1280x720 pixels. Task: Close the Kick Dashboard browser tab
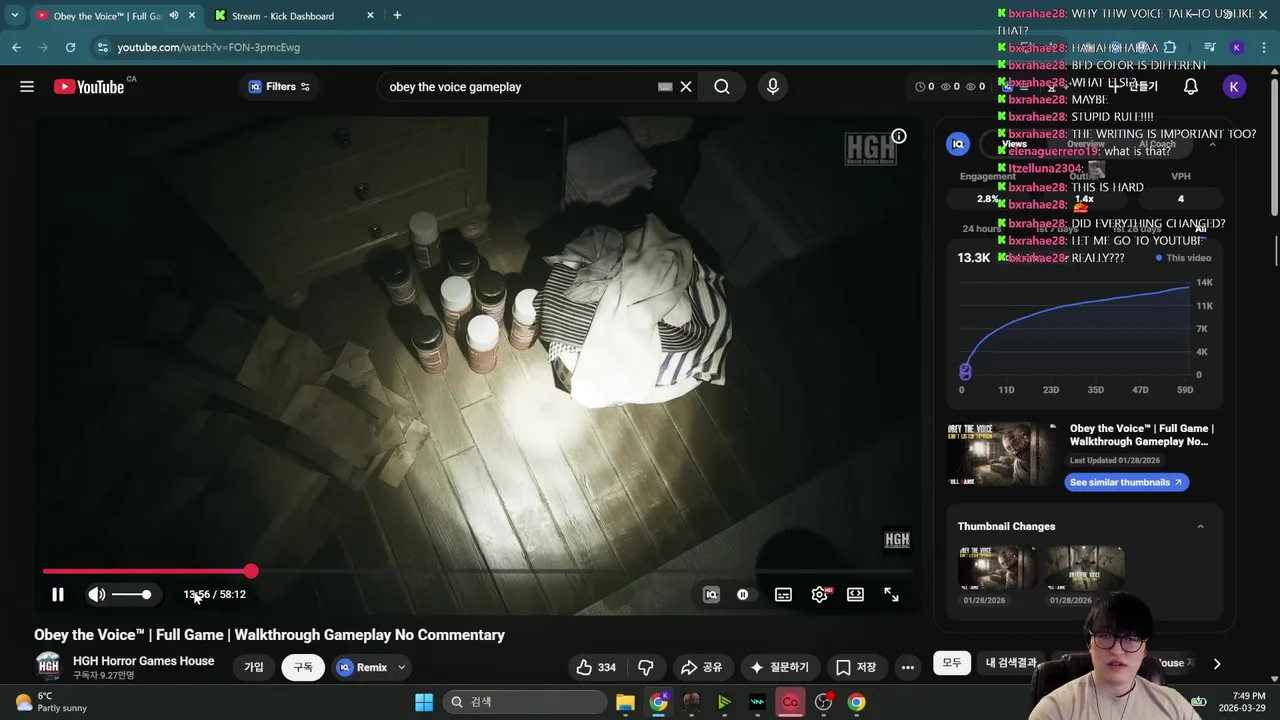[370, 16]
